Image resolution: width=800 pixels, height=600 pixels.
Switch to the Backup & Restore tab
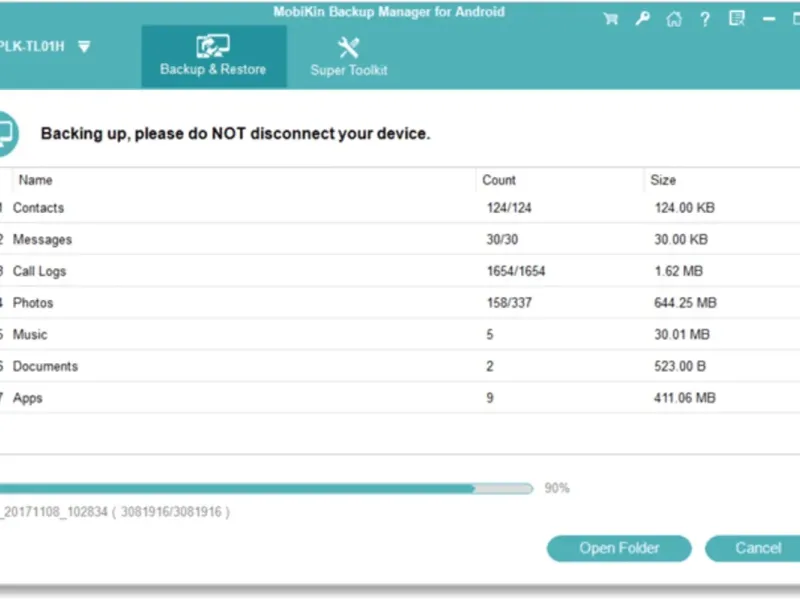pos(214,56)
